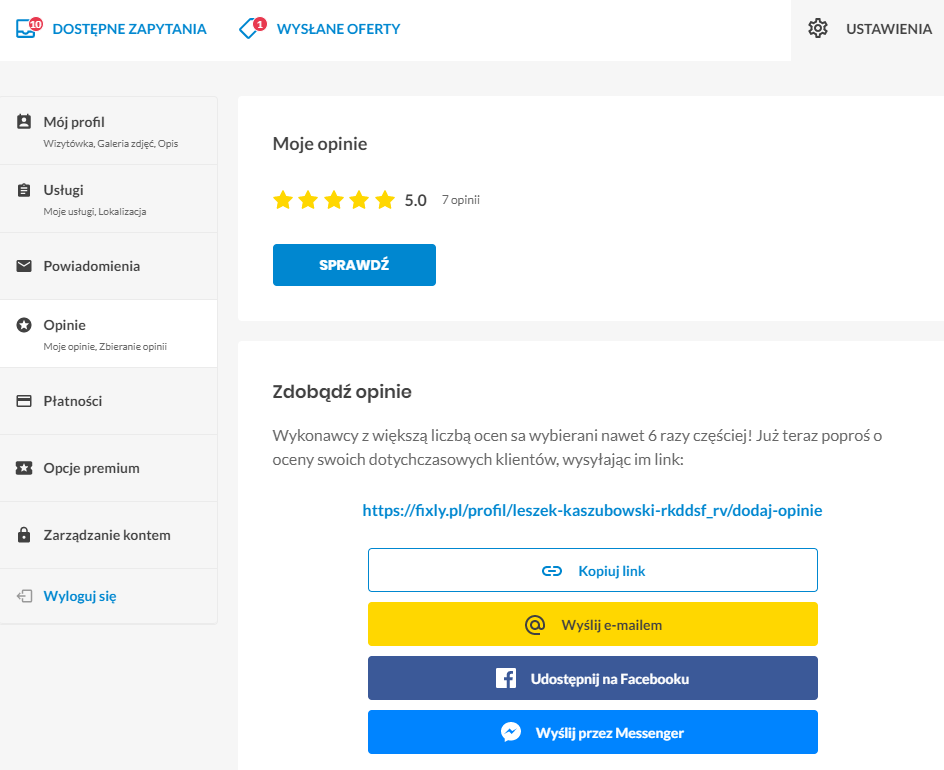Go to Usługi section
This screenshot has width=944, height=770.
coord(108,199)
